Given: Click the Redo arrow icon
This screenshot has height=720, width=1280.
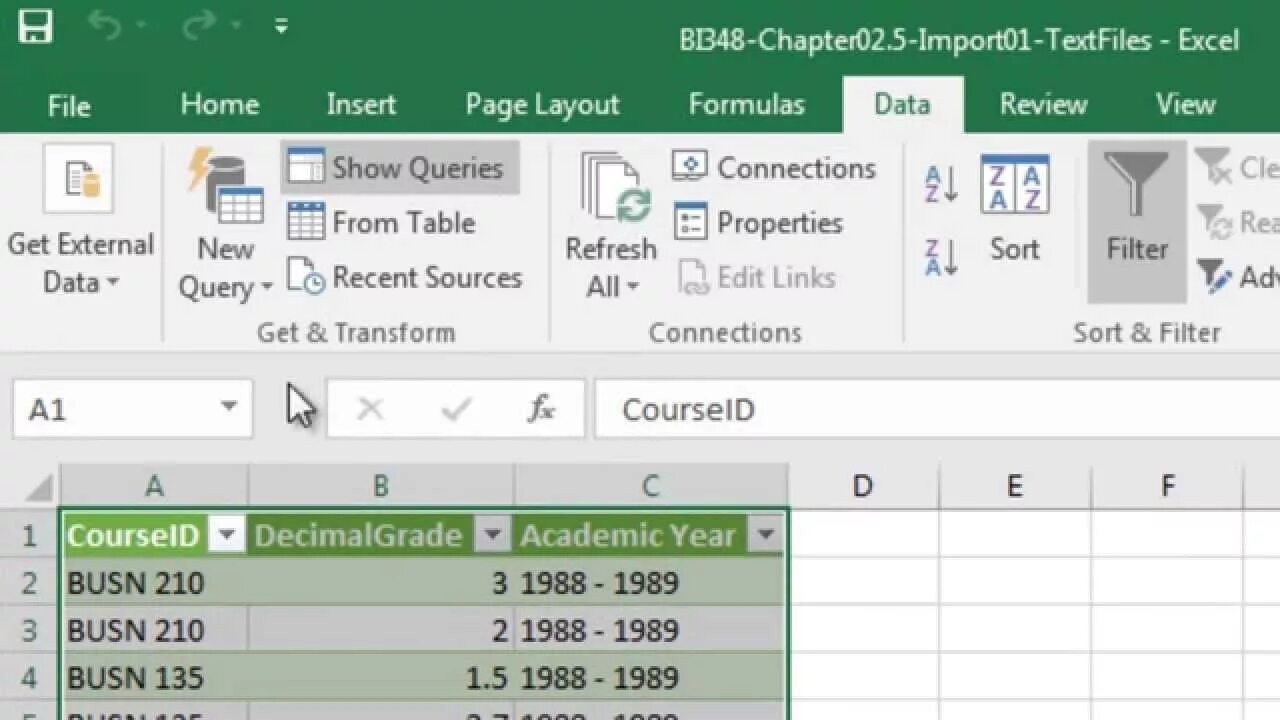Looking at the screenshot, I should pyautogui.click(x=201, y=25).
